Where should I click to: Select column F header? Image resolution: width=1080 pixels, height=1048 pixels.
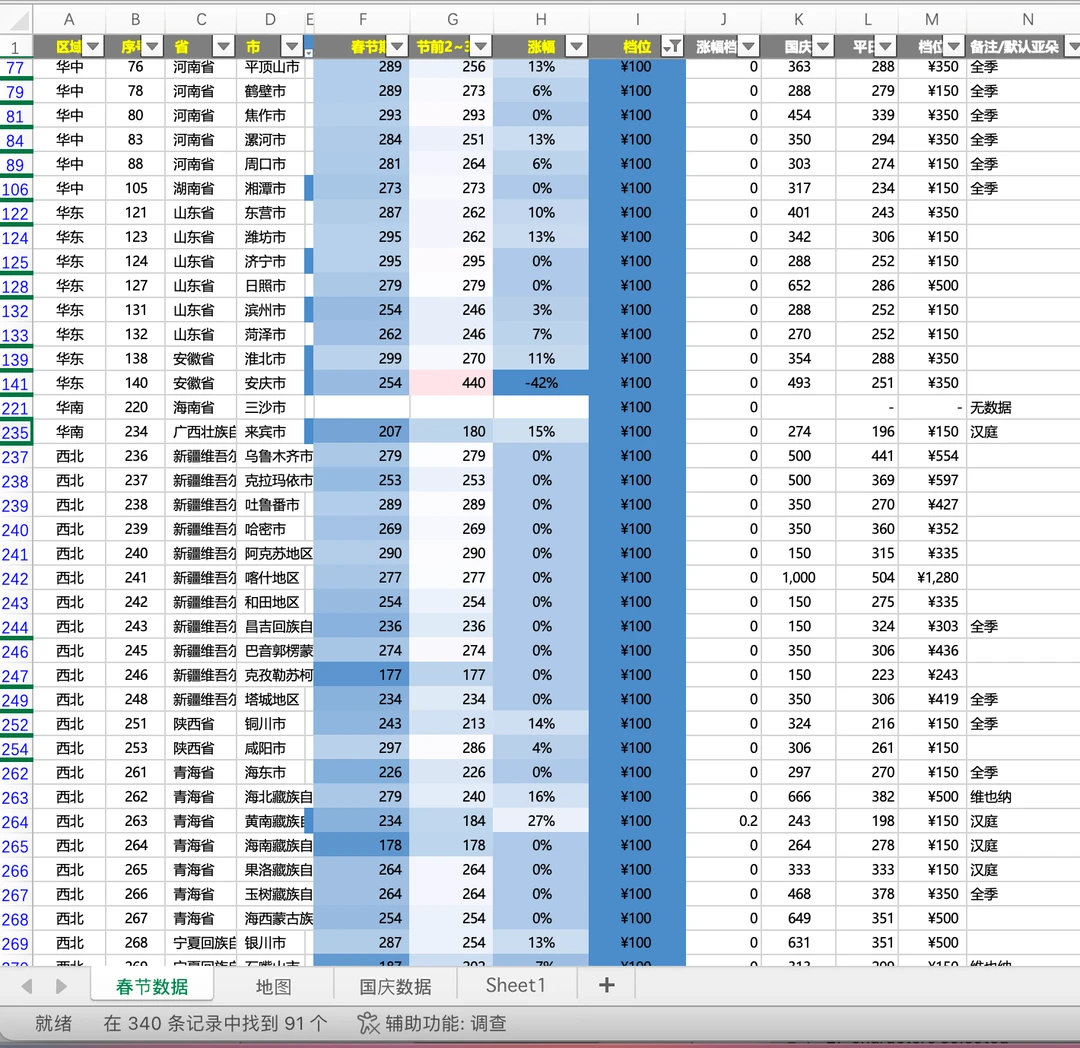point(362,20)
